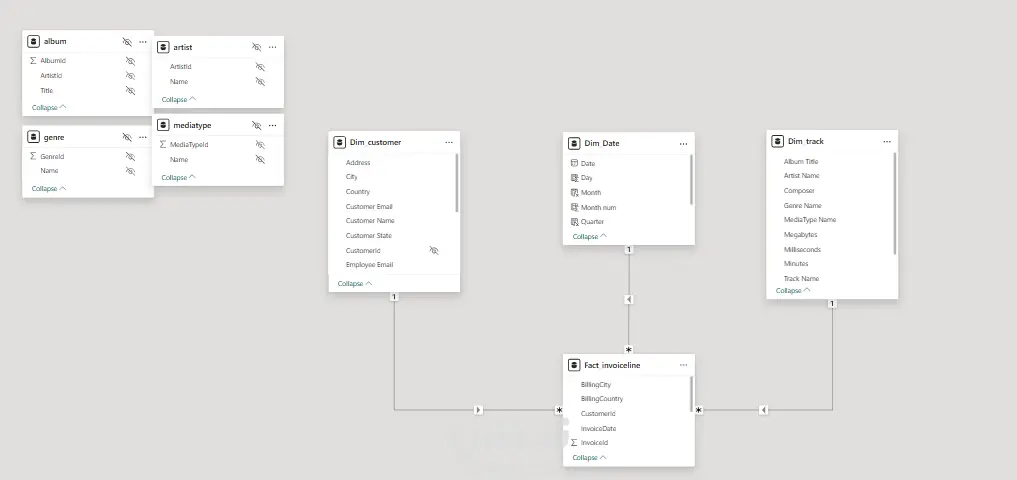Screen dimensions: 1017x480
Task: Open more options for Dim_customer table
Action: coord(449,143)
